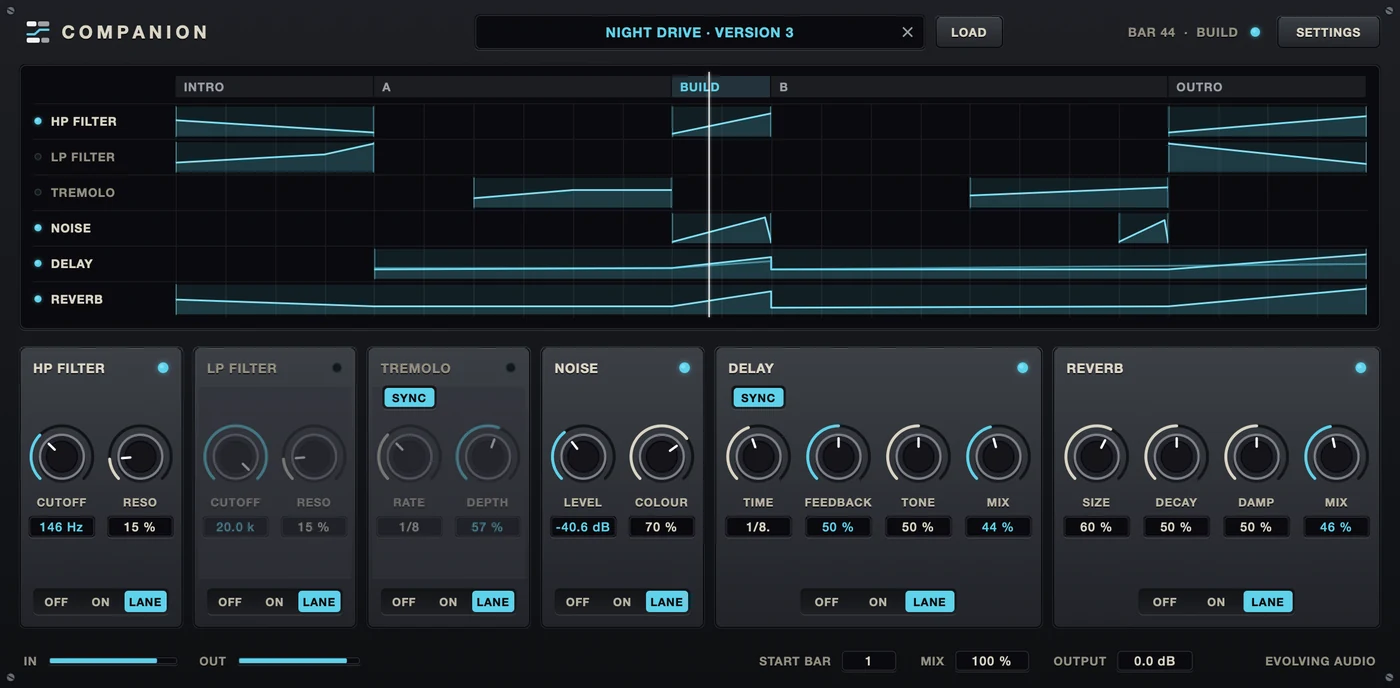Click the HP Filter RESO knob
The image size is (1400, 688).
[140, 457]
